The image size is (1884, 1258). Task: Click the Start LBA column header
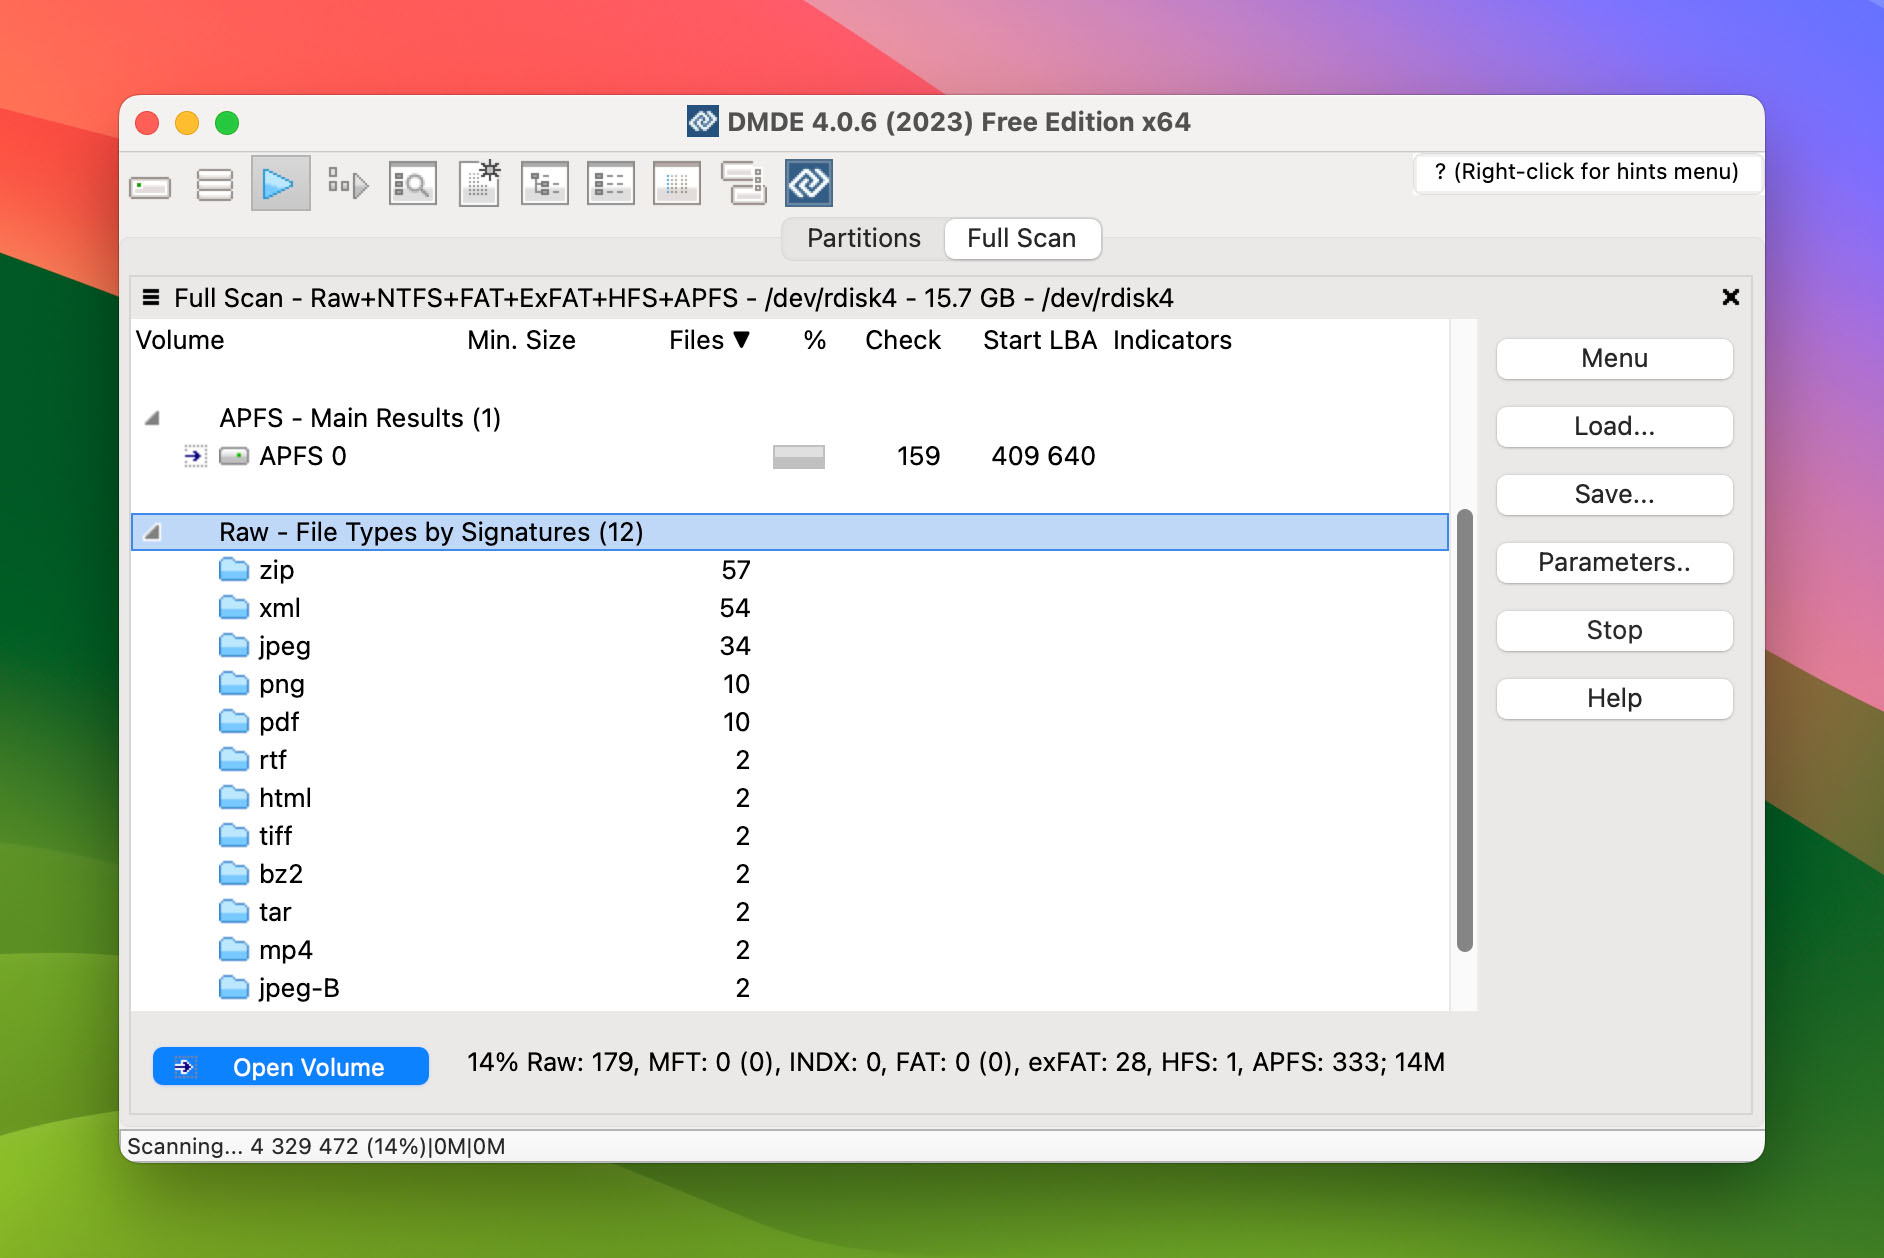pos(1039,340)
